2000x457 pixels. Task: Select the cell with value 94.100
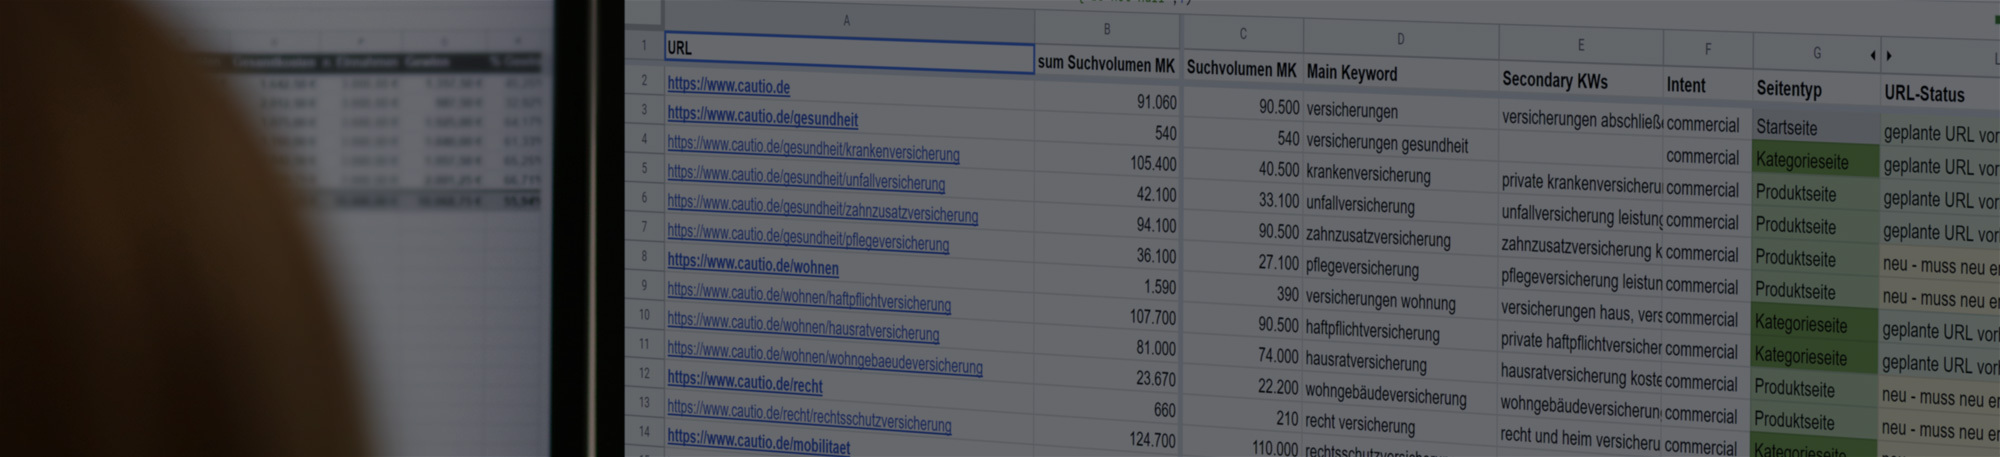1107,225
